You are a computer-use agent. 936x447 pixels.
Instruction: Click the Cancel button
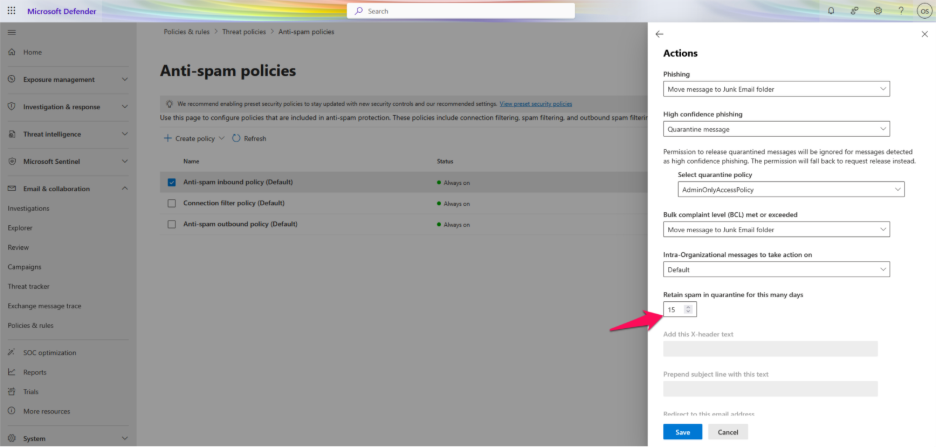pyautogui.click(x=728, y=432)
